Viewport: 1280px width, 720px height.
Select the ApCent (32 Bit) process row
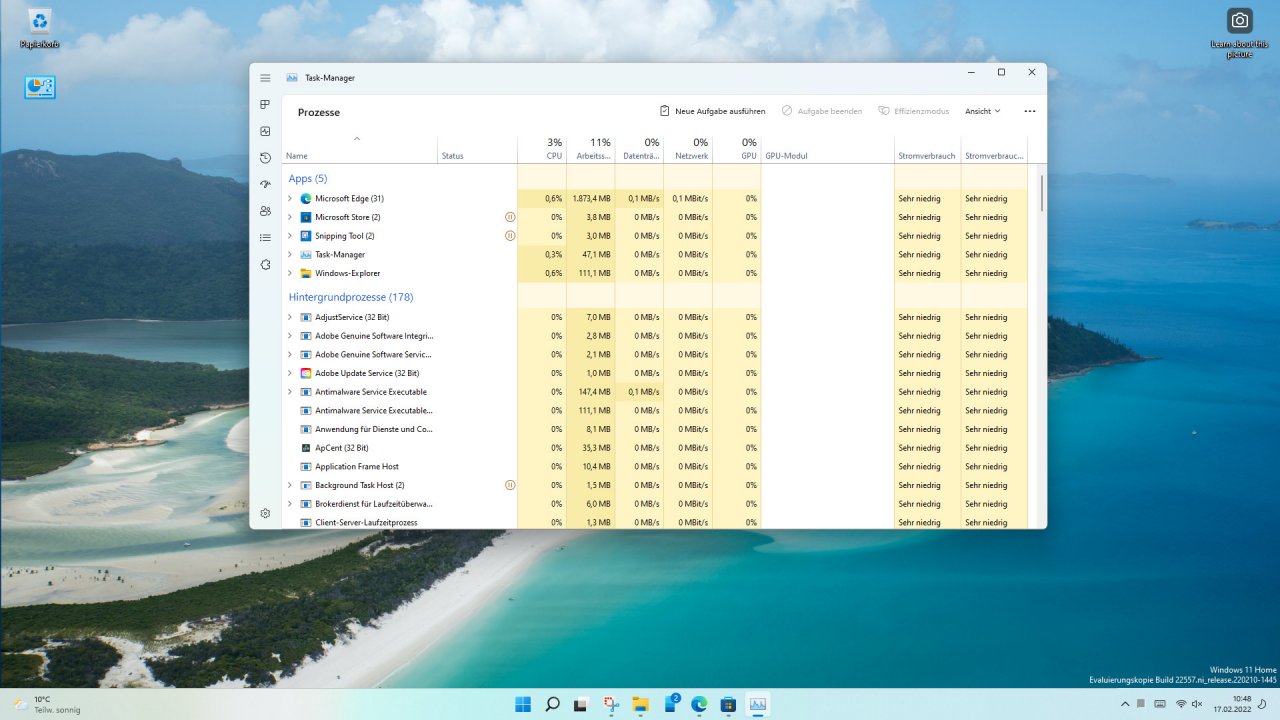point(654,448)
